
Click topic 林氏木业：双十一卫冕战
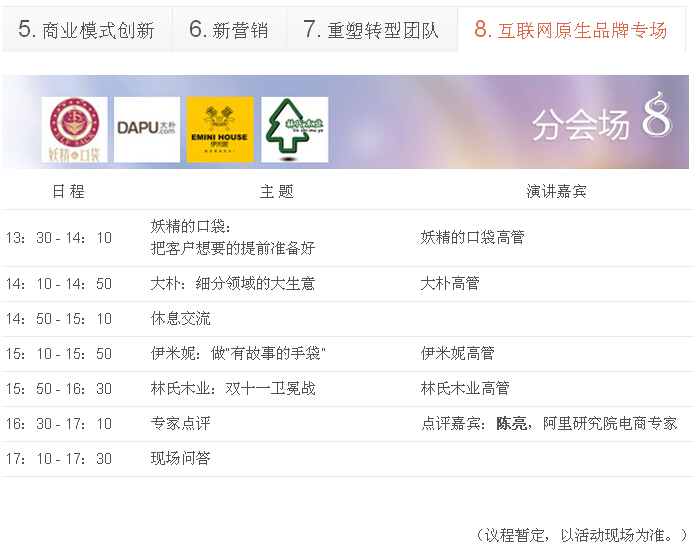[x=233, y=388]
